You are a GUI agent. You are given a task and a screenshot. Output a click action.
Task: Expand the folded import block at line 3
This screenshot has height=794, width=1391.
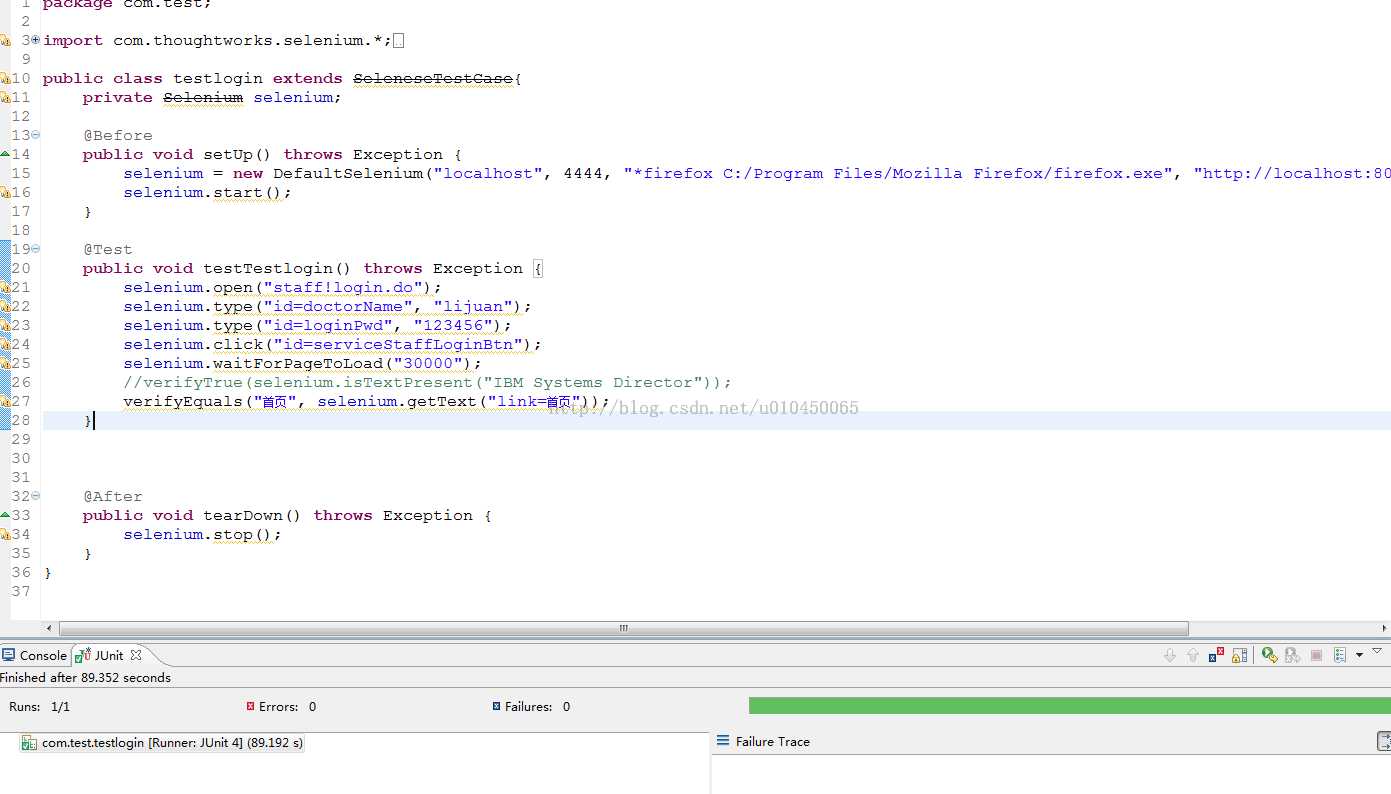tap(36, 39)
